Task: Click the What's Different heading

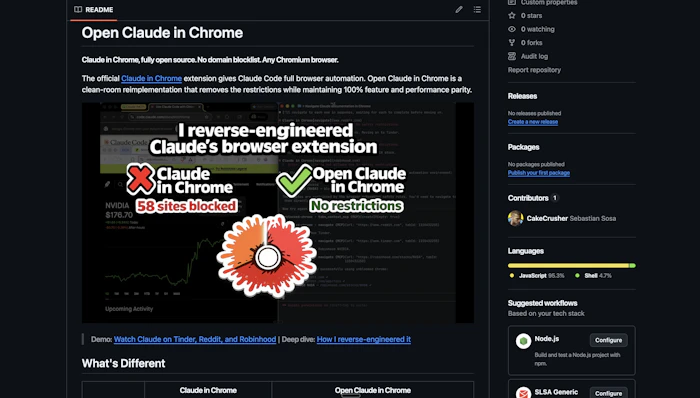Action: point(123,364)
